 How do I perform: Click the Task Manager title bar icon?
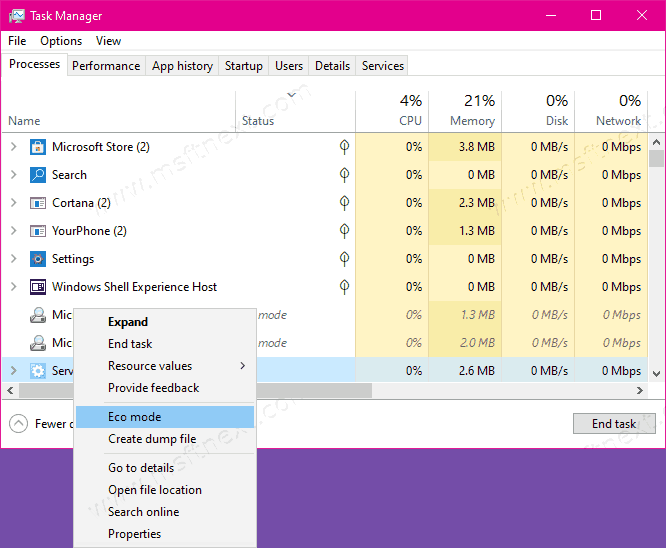[x=17, y=16]
